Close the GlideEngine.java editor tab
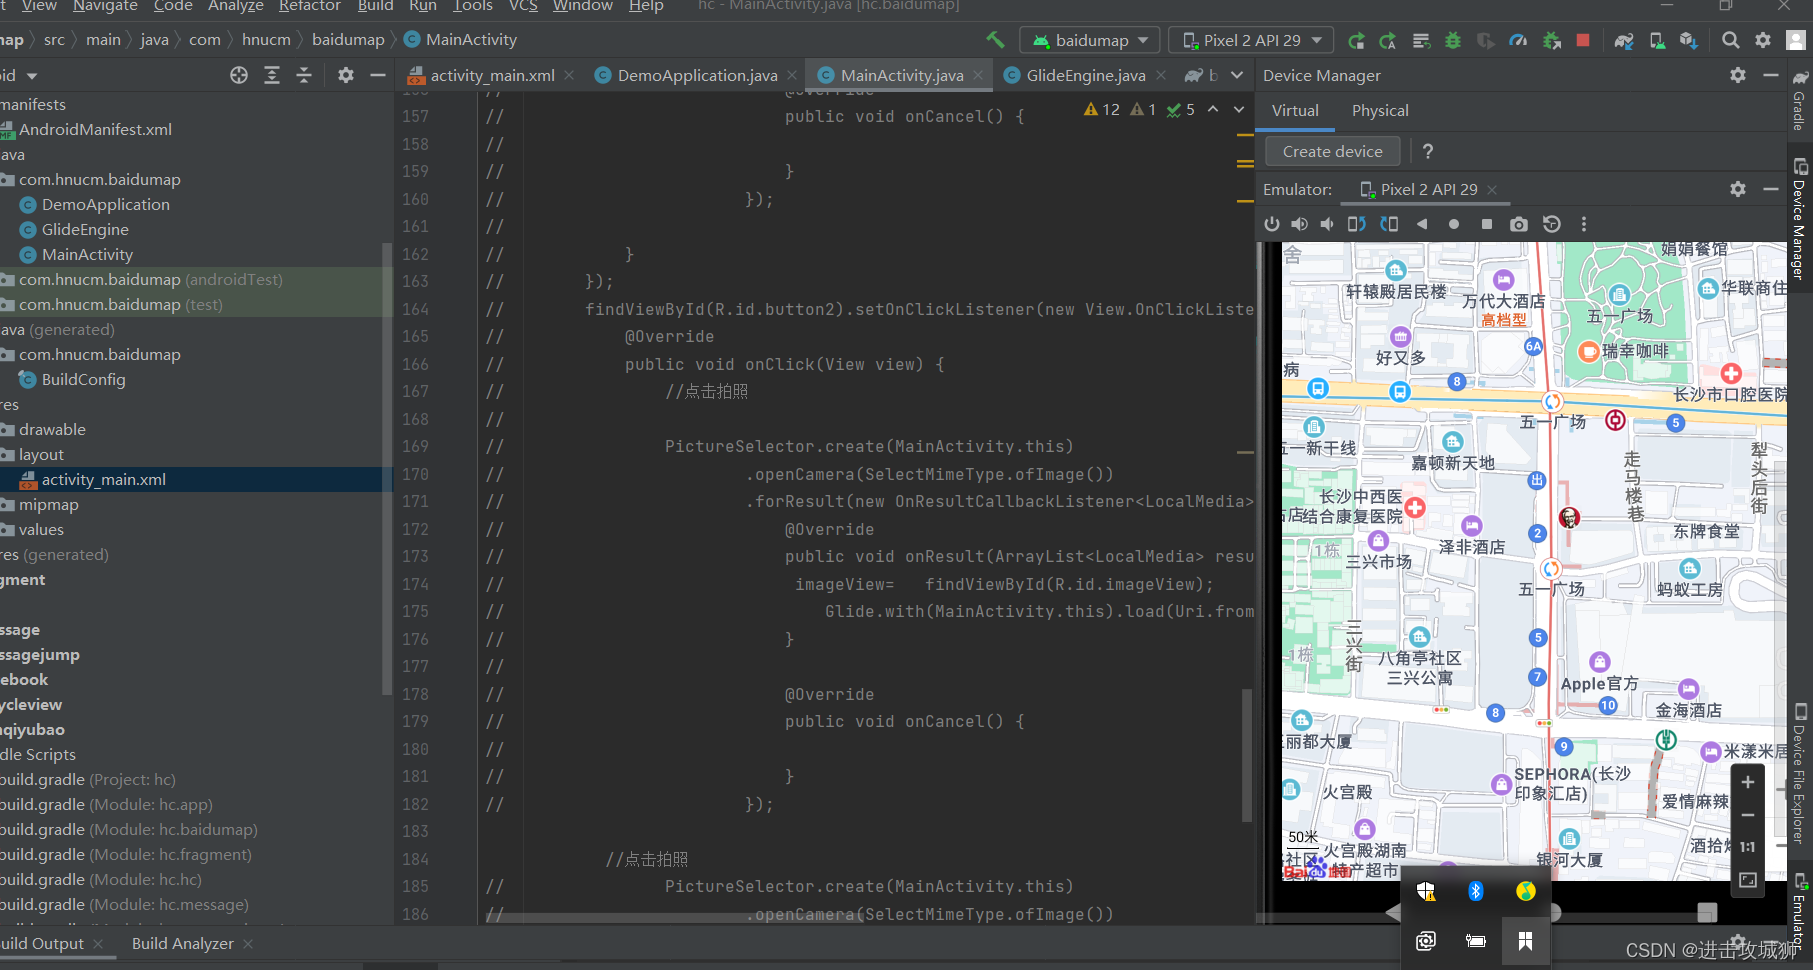This screenshot has height=970, width=1813. [x=1161, y=76]
